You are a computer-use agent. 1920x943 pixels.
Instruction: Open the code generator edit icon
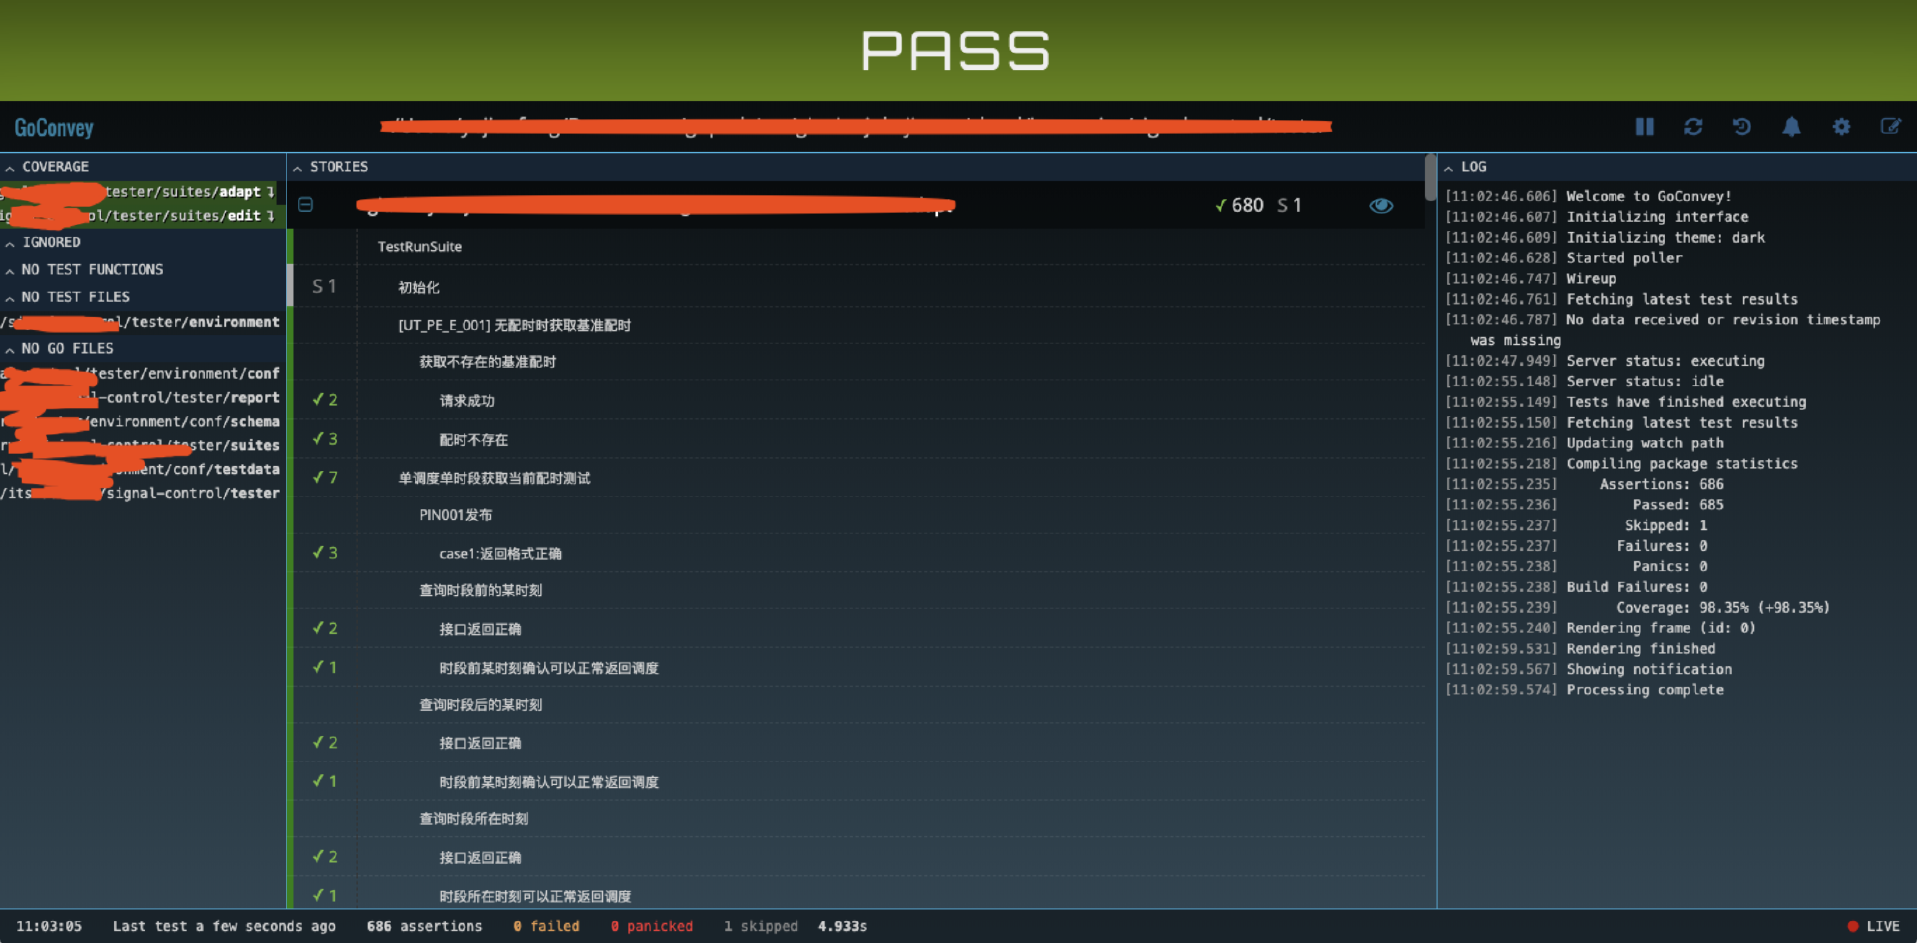[x=1890, y=127]
